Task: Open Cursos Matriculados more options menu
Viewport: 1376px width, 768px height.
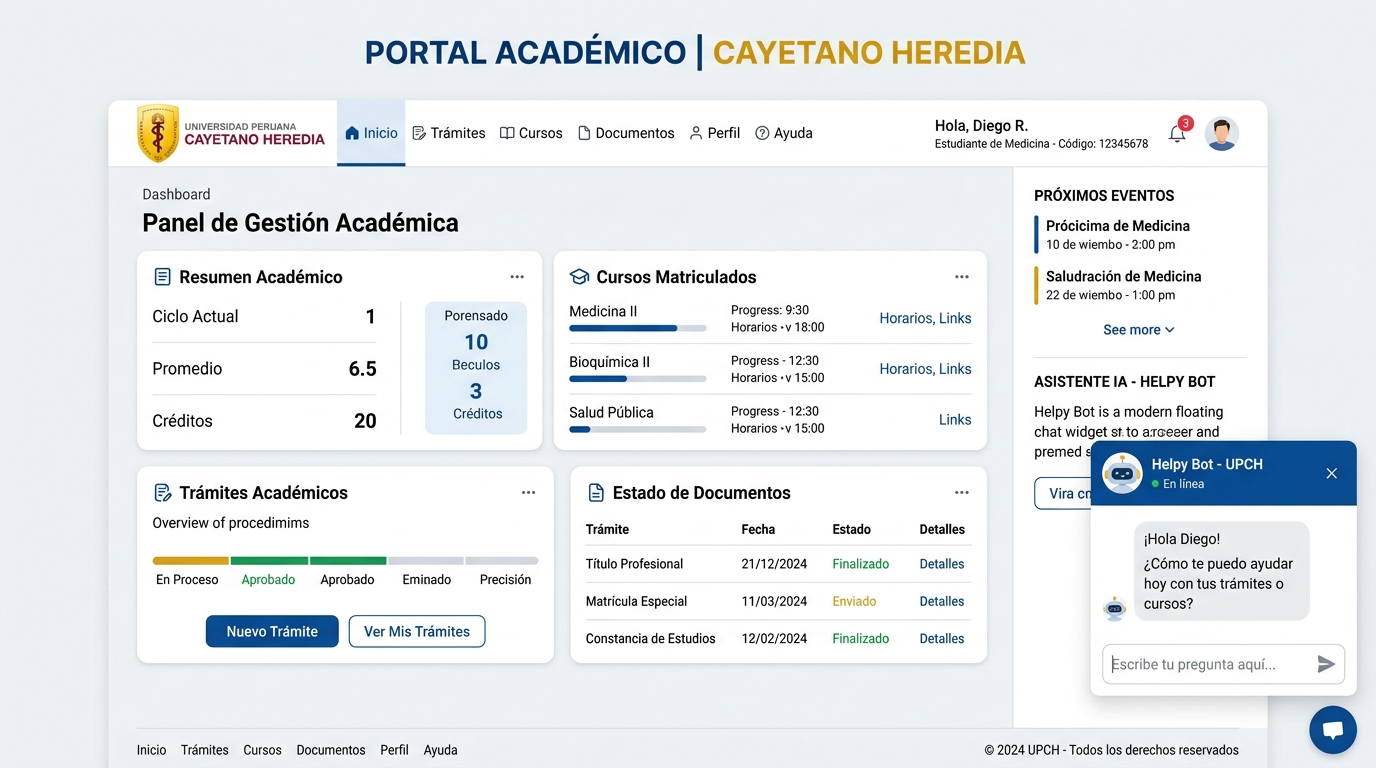Action: (962, 277)
